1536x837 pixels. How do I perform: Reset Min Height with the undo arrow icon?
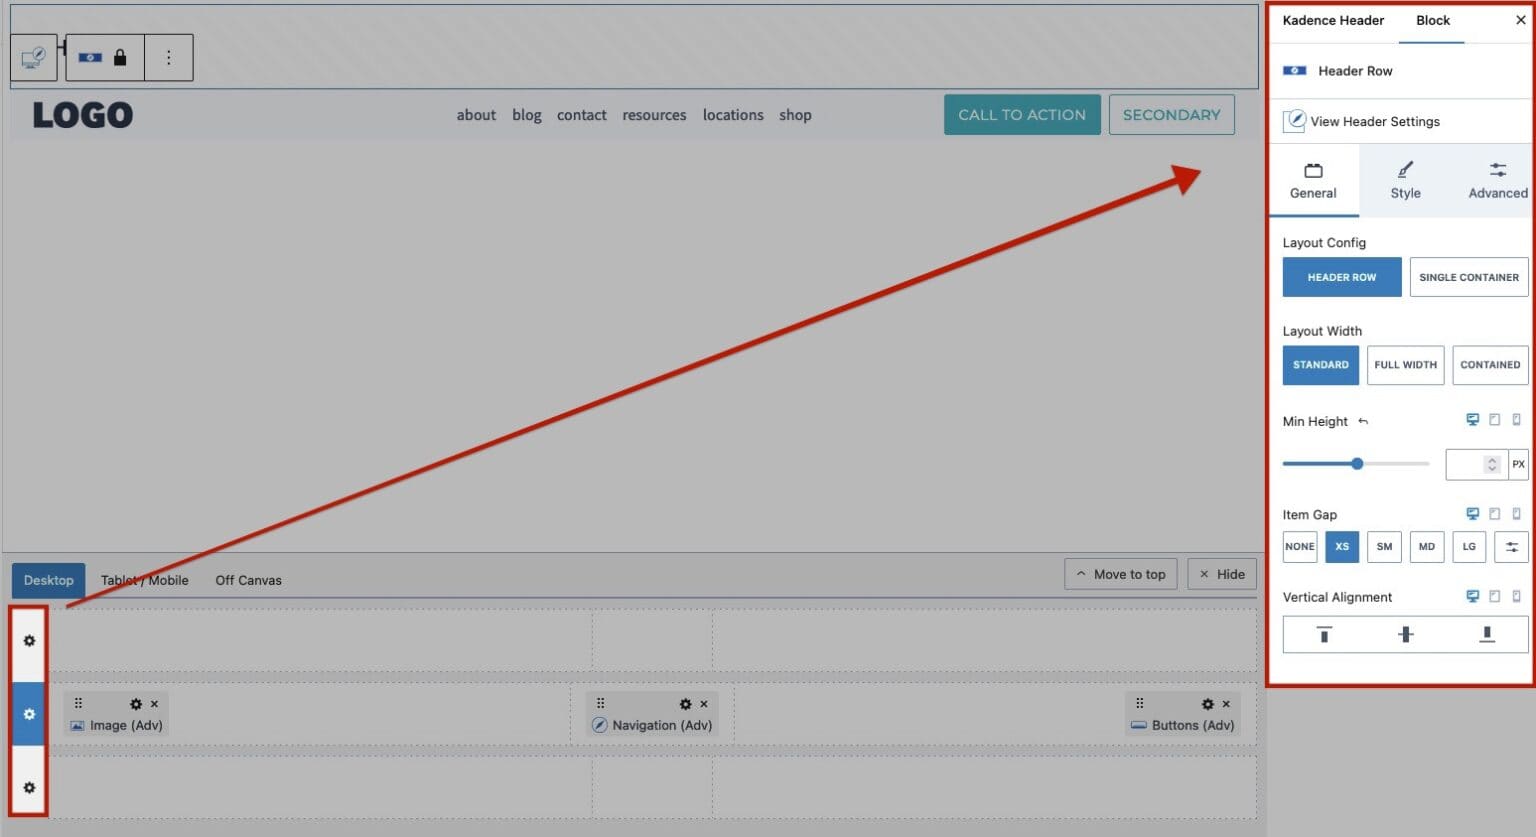coord(1363,422)
